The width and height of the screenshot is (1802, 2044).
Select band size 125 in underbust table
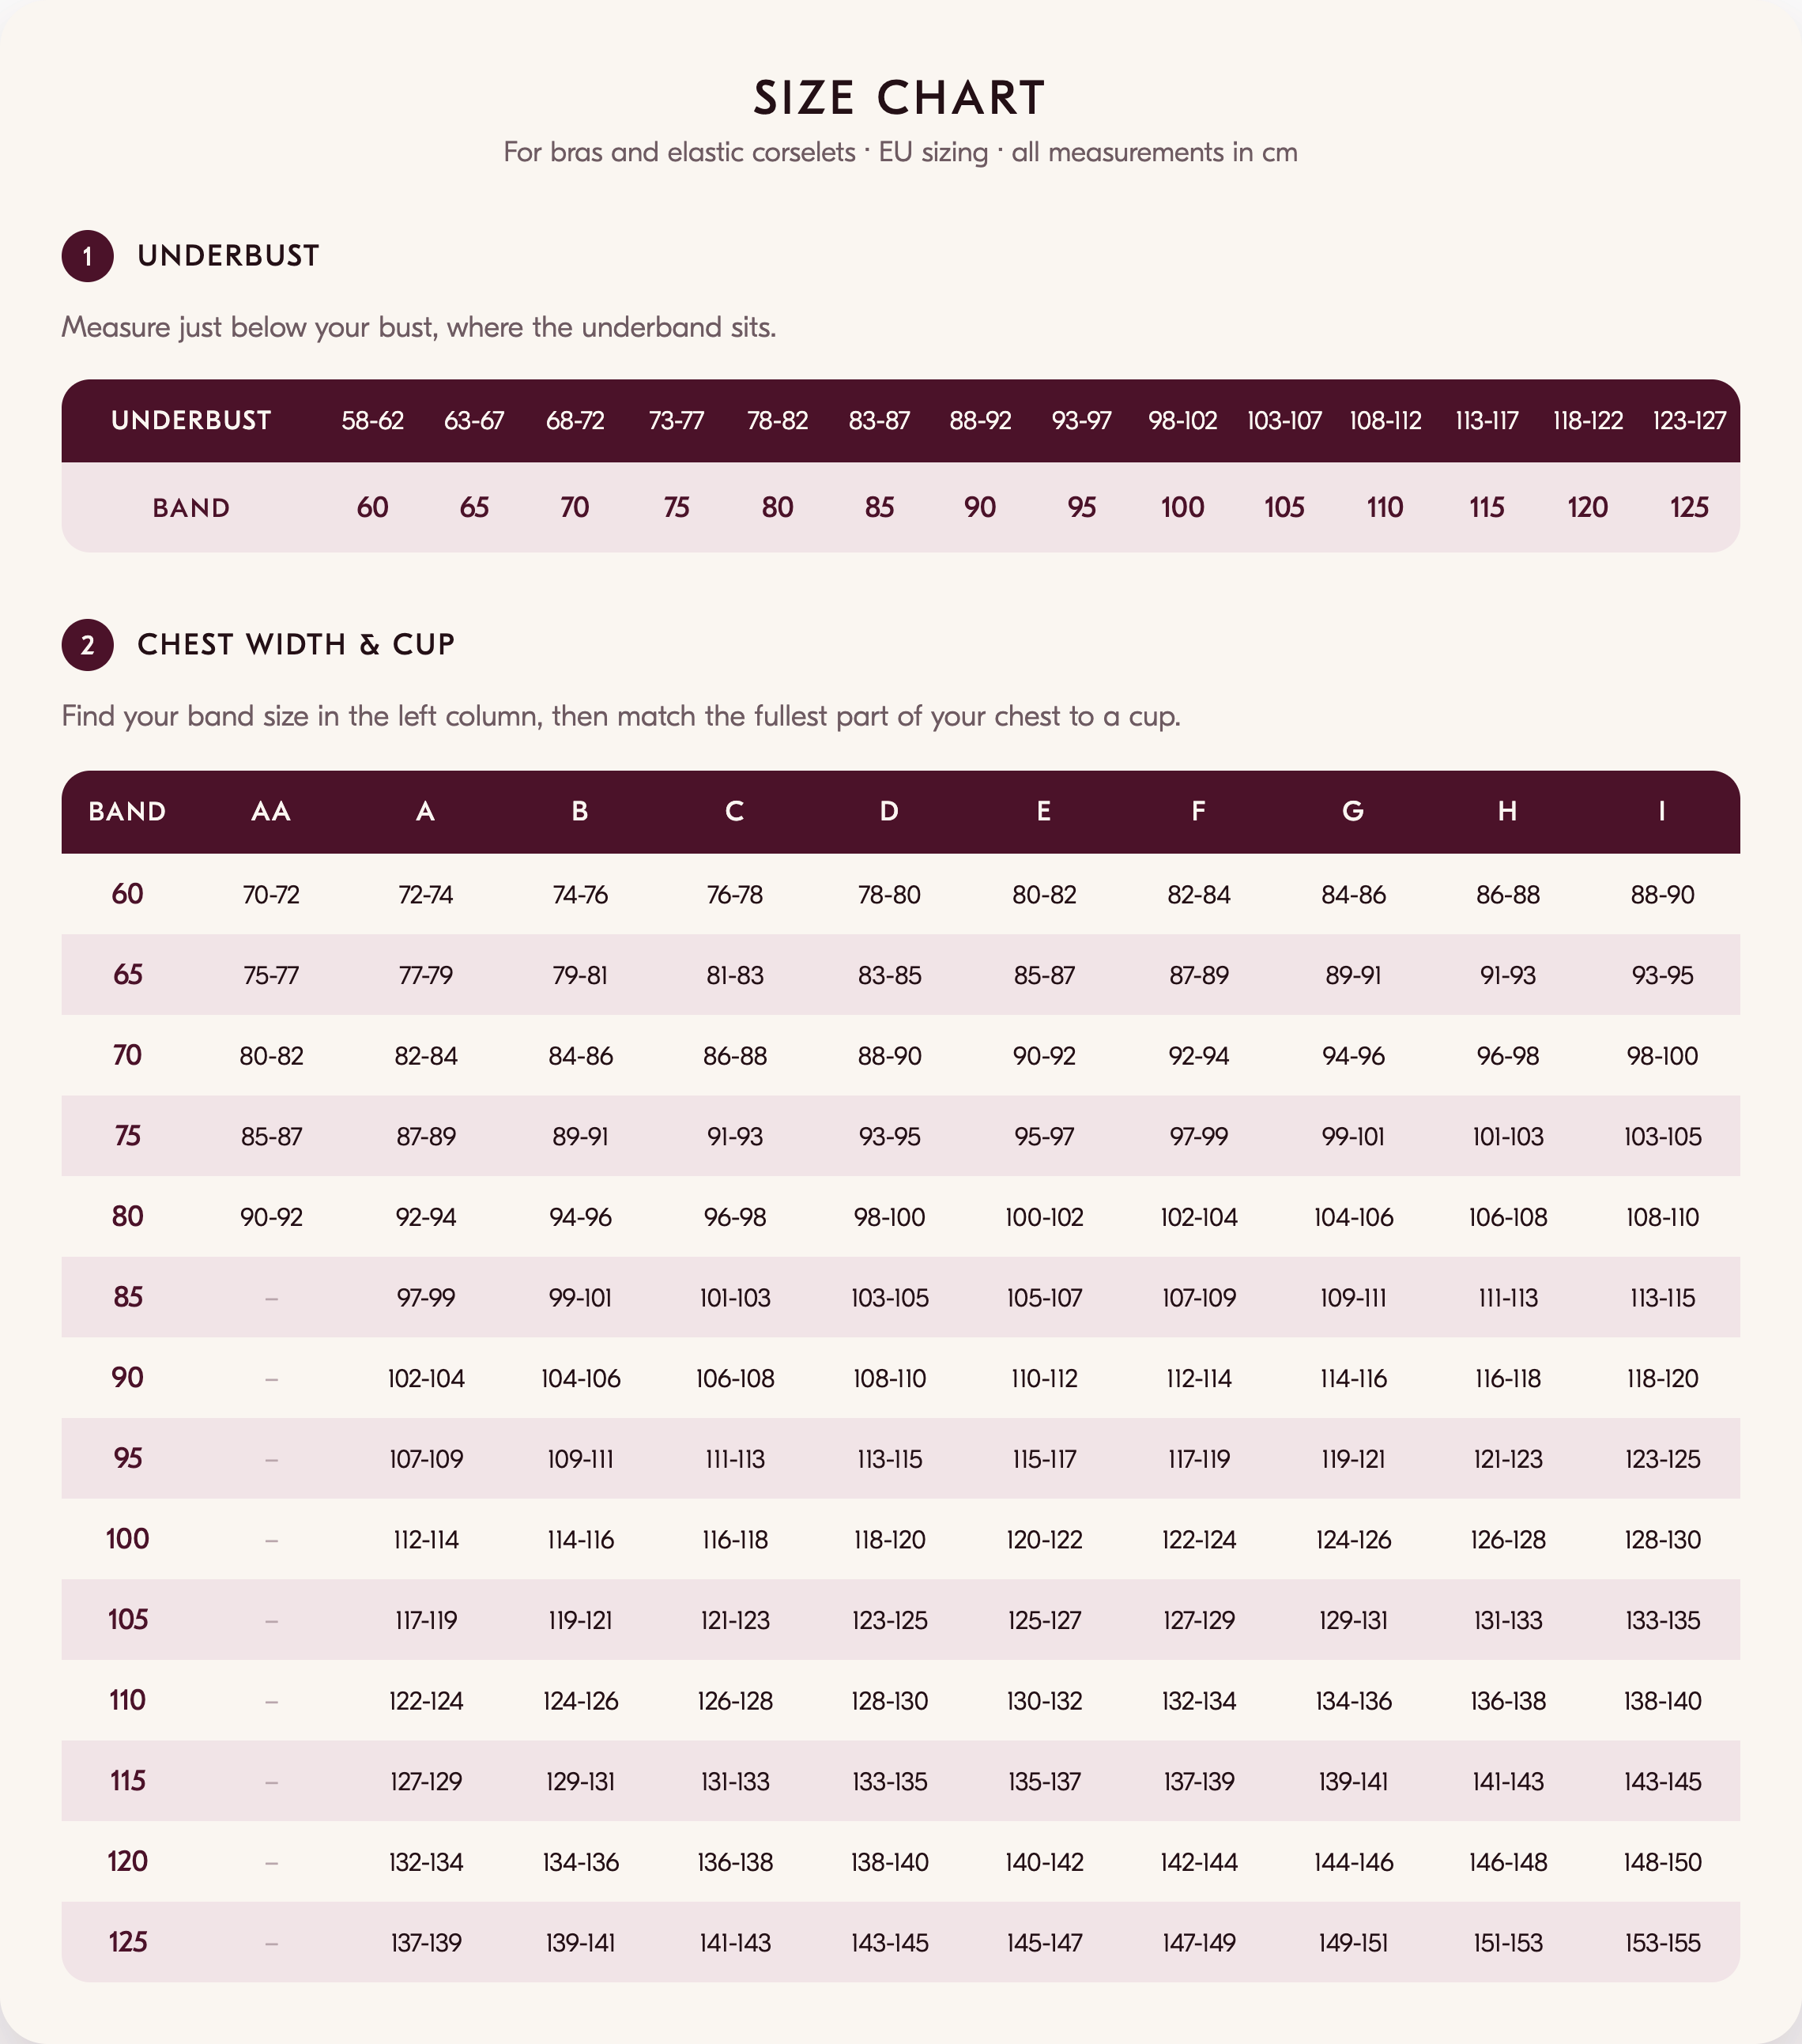coord(1689,507)
